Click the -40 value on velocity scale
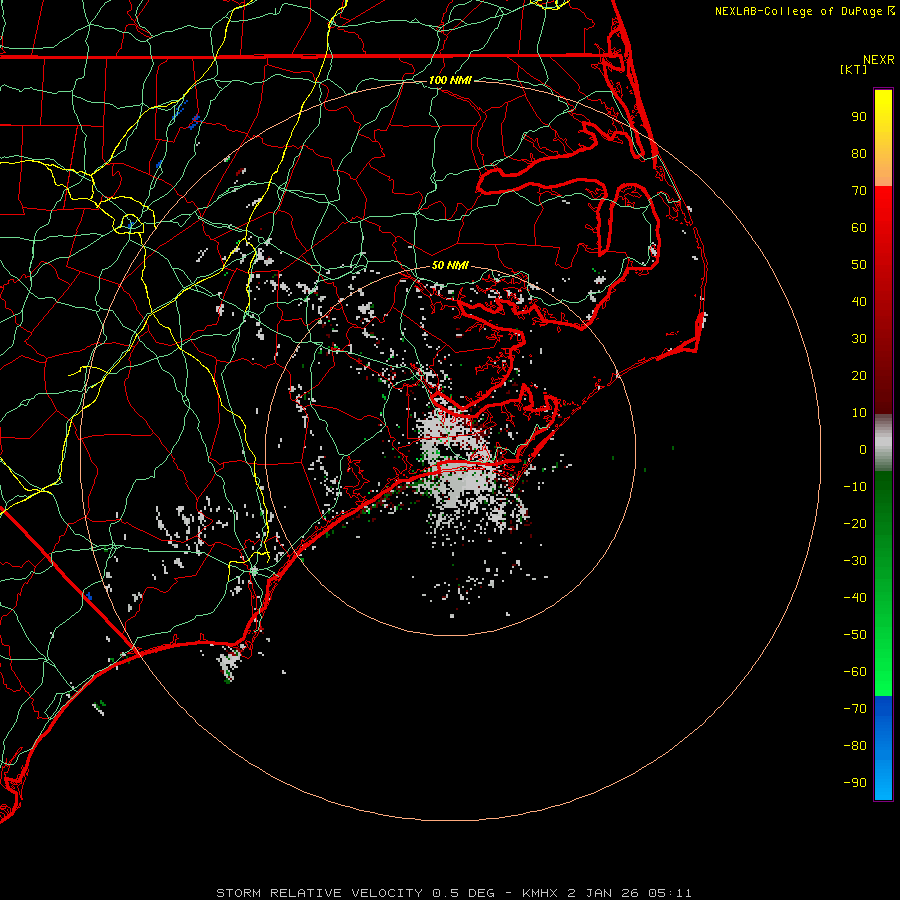This screenshot has width=900, height=900. click(855, 598)
